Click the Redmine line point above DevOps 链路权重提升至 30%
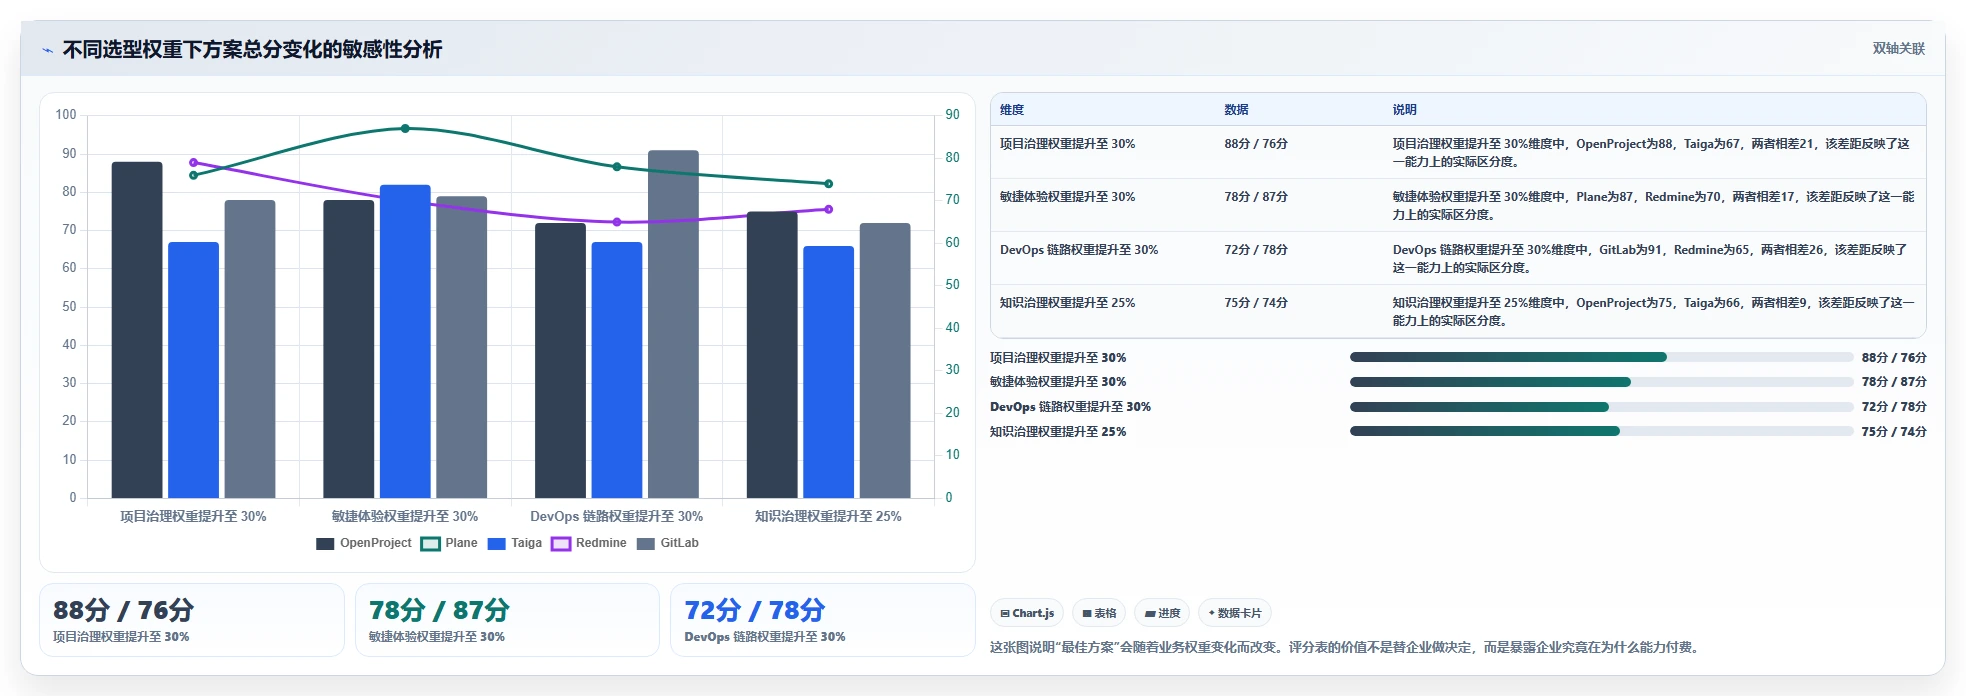This screenshot has width=1966, height=696. coord(617,222)
